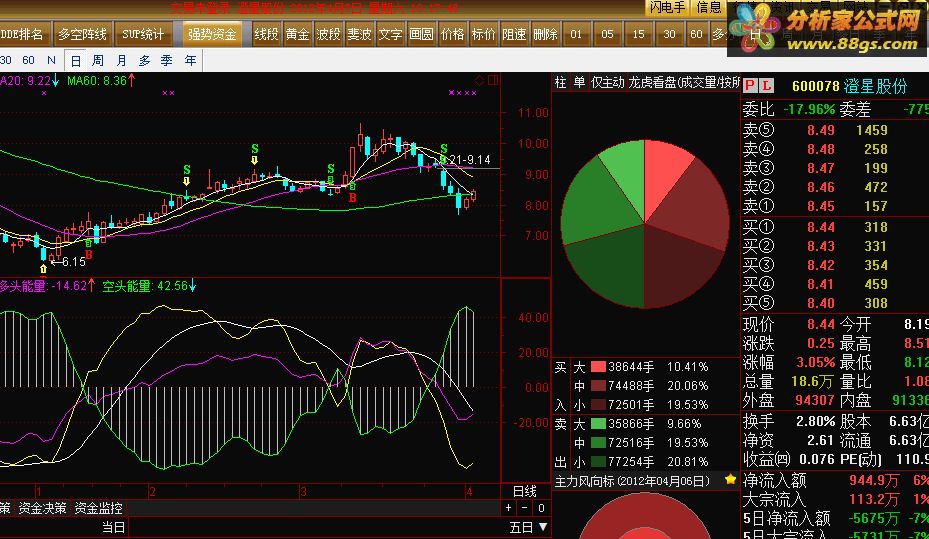Select the 黄金 golden ratio tool

tap(297, 34)
